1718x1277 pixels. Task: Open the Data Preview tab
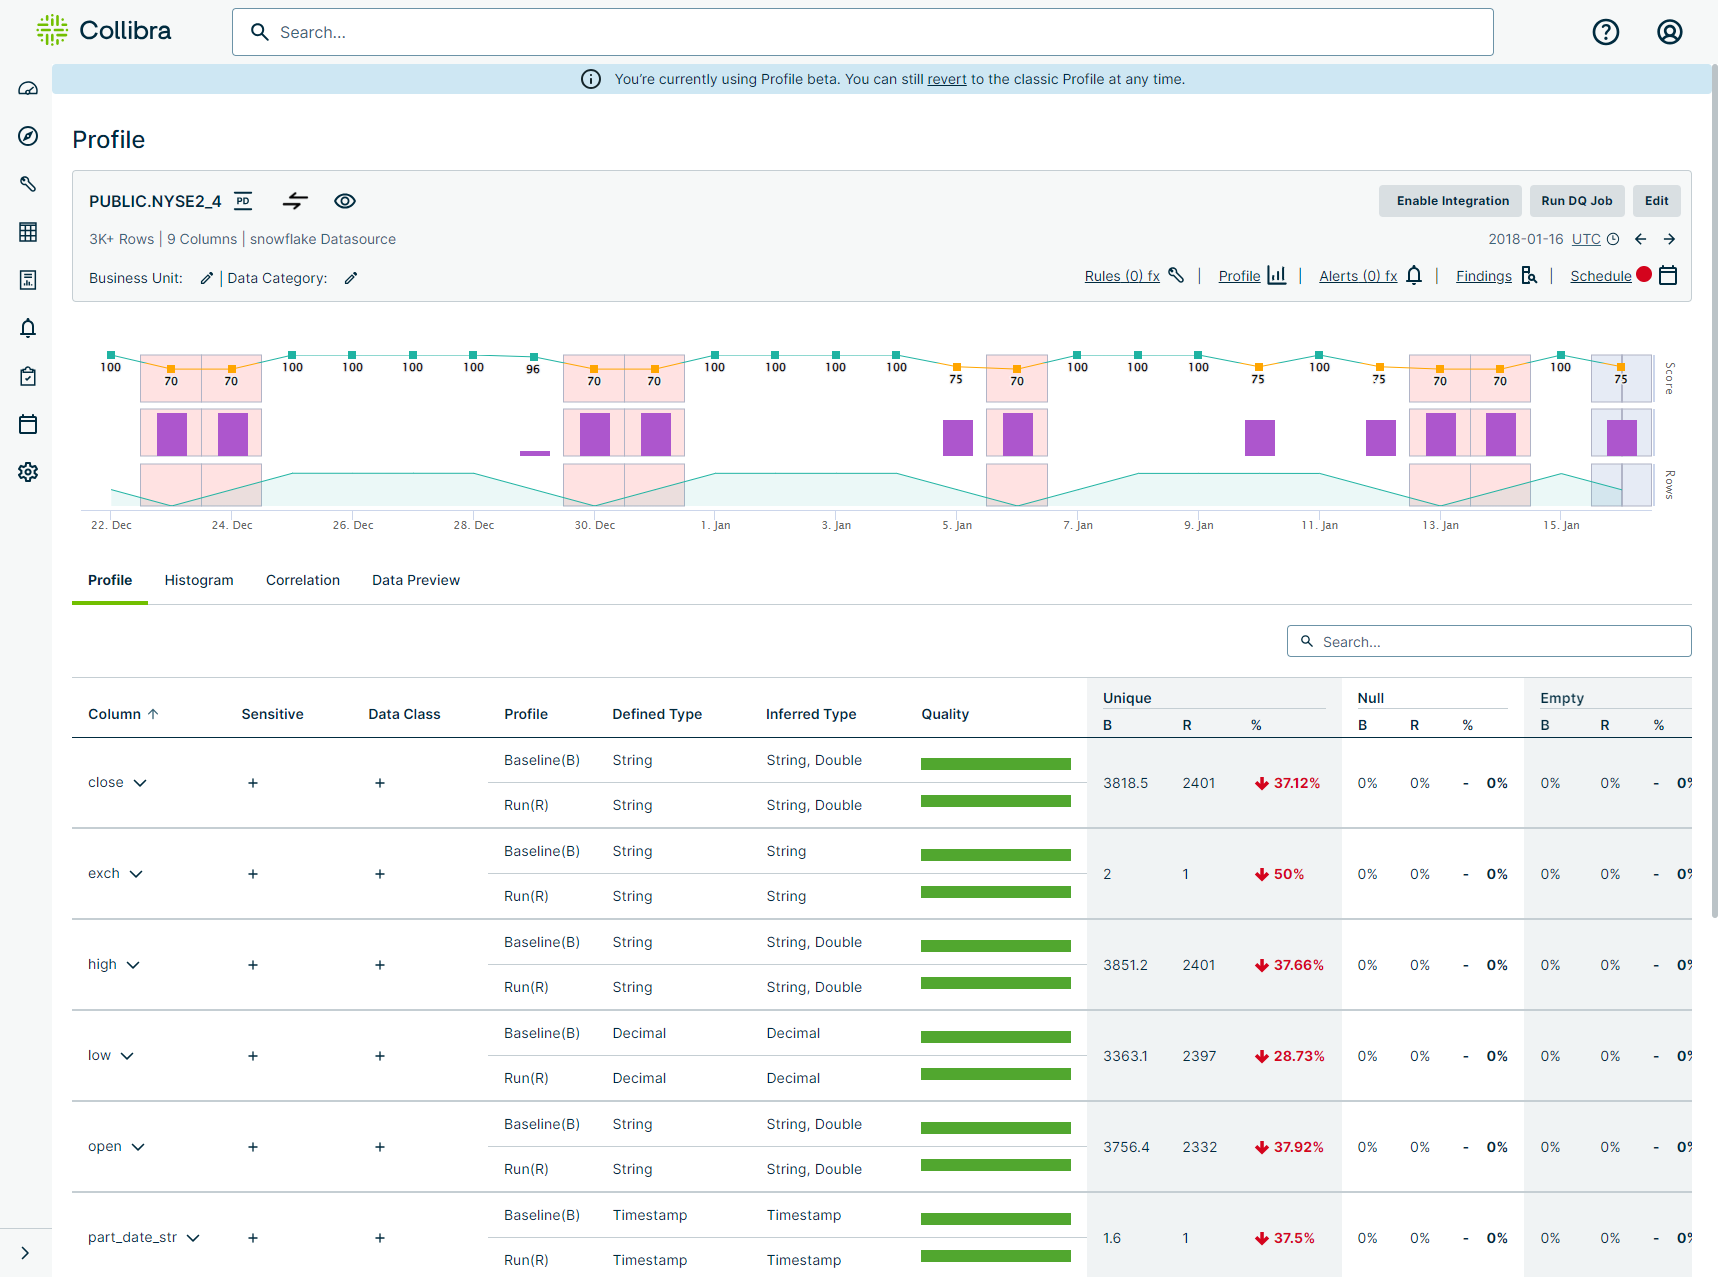[x=416, y=580]
